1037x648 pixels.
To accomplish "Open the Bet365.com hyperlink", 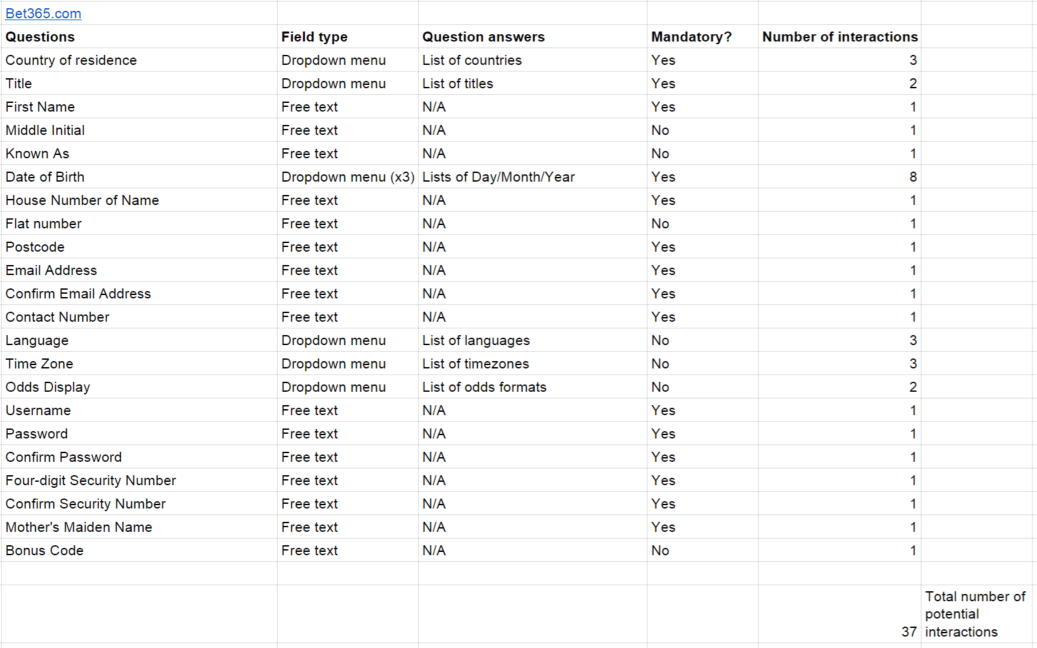I will click(43, 14).
